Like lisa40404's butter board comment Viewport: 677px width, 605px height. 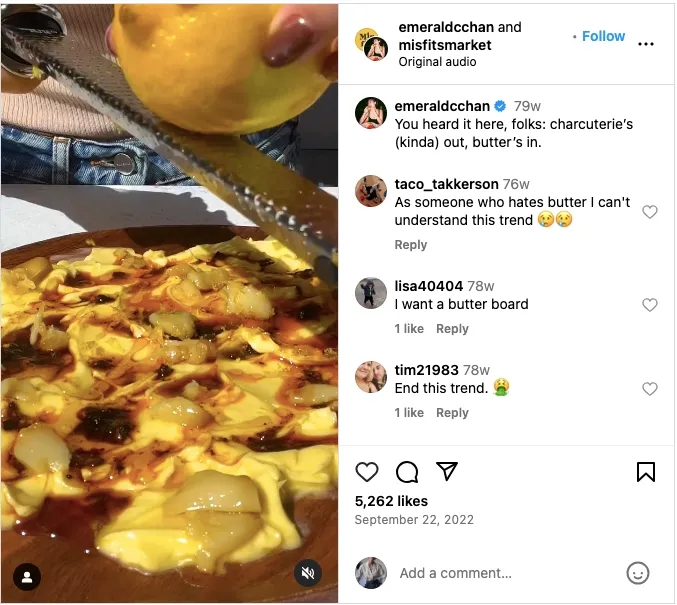pyautogui.click(x=650, y=305)
